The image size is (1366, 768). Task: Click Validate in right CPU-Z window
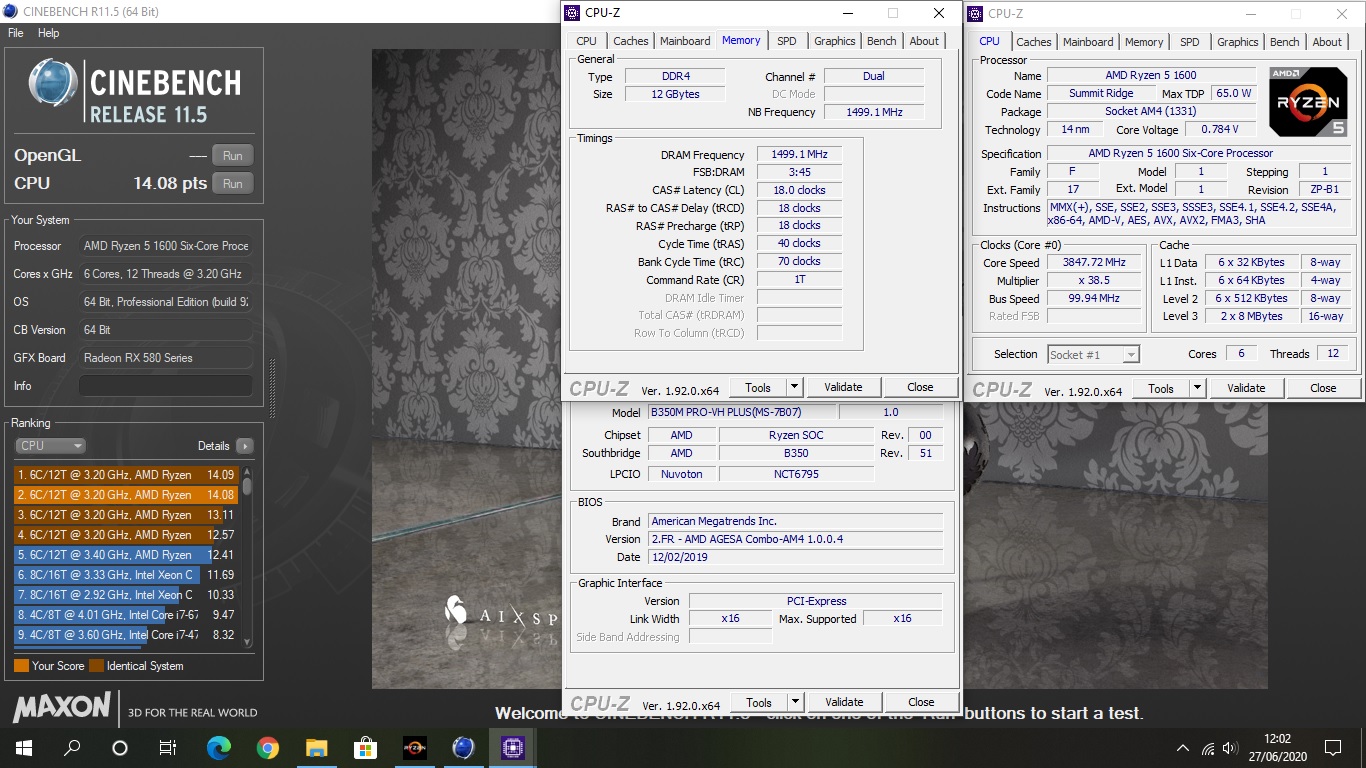coord(1246,388)
